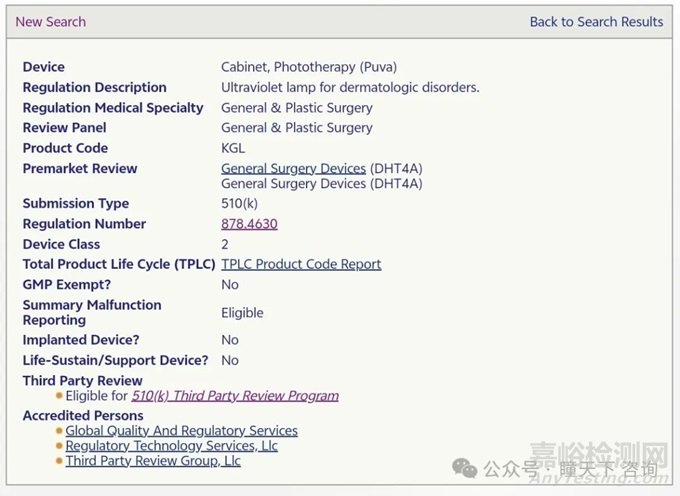This screenshot has height=496, width=680.
Task: Select the product code KGL text
Action: point(233,148)
